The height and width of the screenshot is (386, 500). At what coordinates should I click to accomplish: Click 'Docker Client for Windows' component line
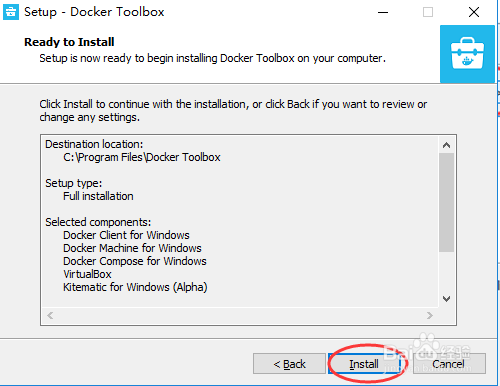pyautogui.click(x=126, y=235)
